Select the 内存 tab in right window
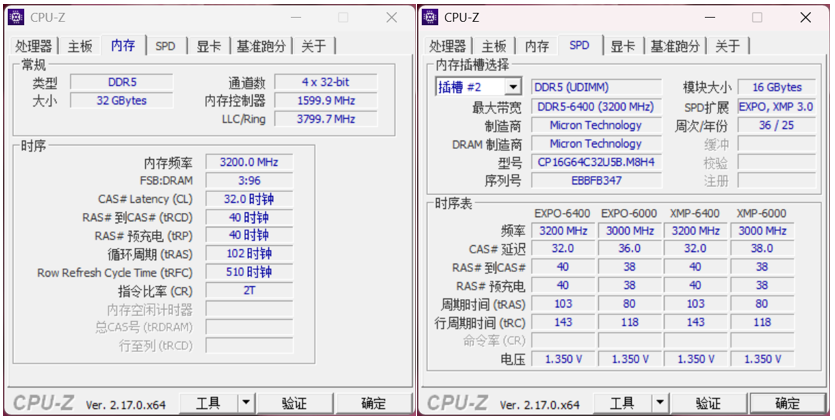The width and height of the screenshot is (835, 420). pyautogui.click(x=537, y=46)
